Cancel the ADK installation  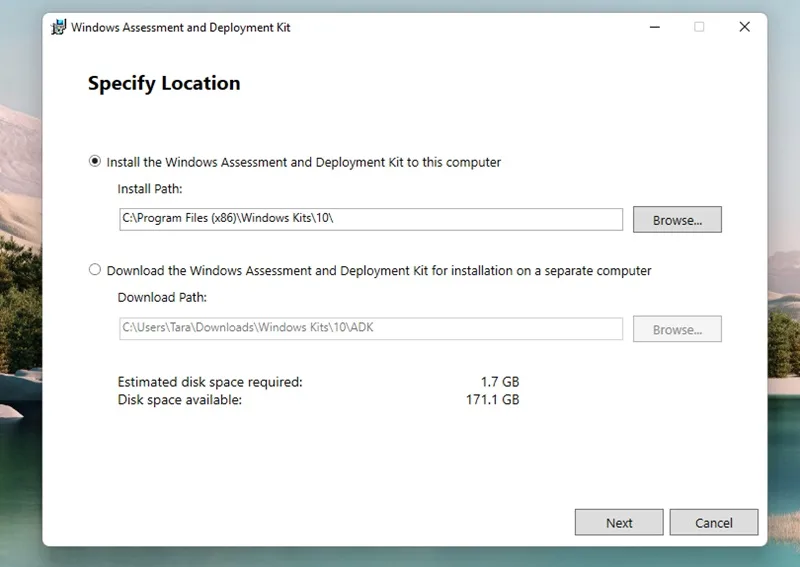click(x=714, y=522)
